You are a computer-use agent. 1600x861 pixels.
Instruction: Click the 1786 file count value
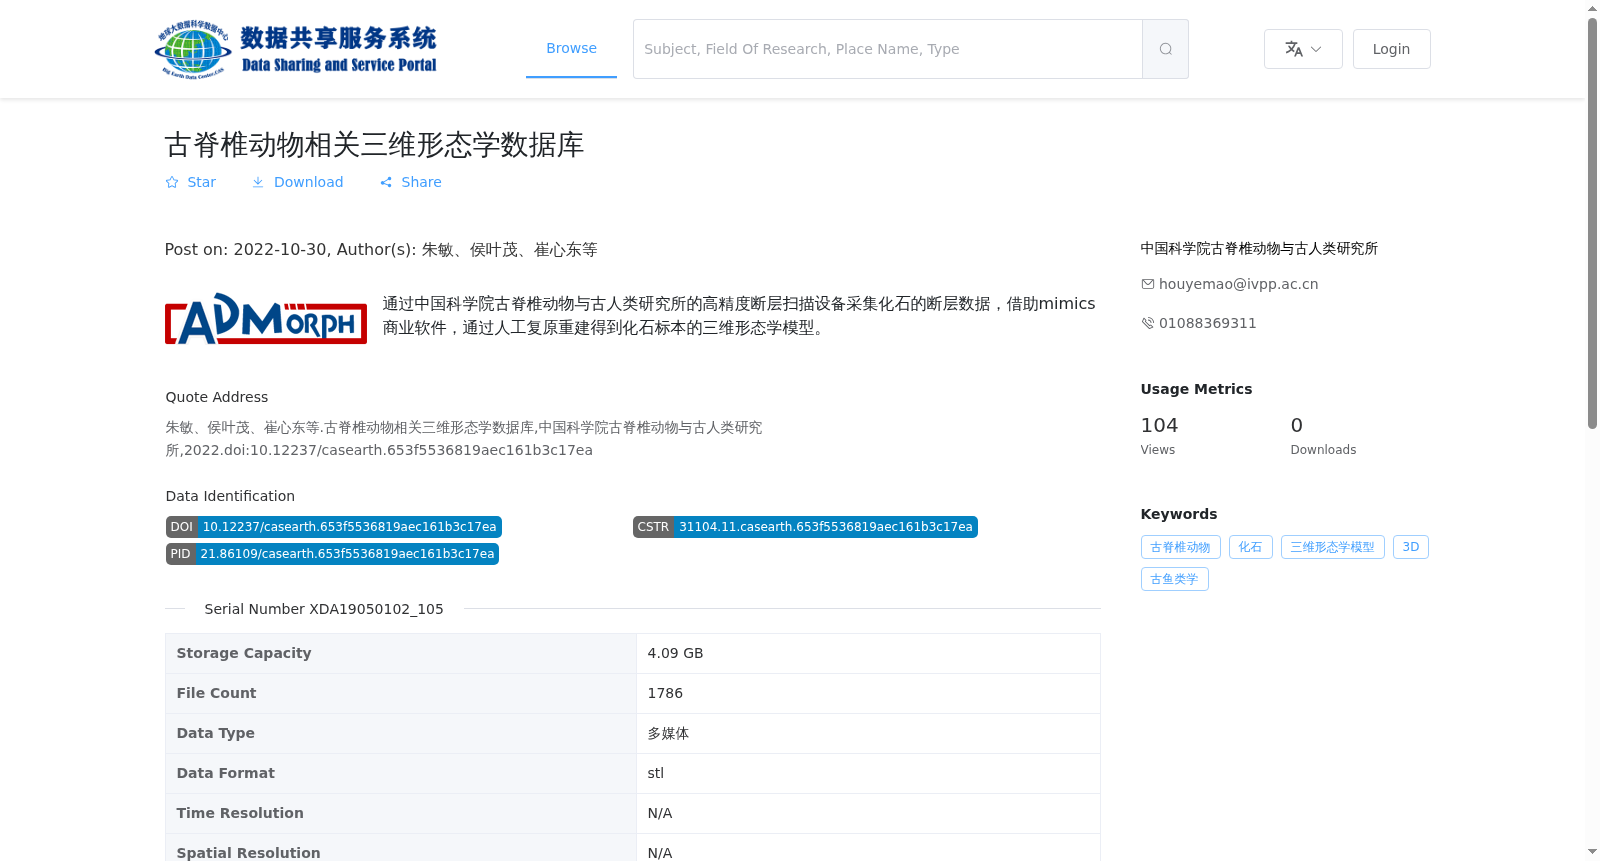[x=665, y=693]
